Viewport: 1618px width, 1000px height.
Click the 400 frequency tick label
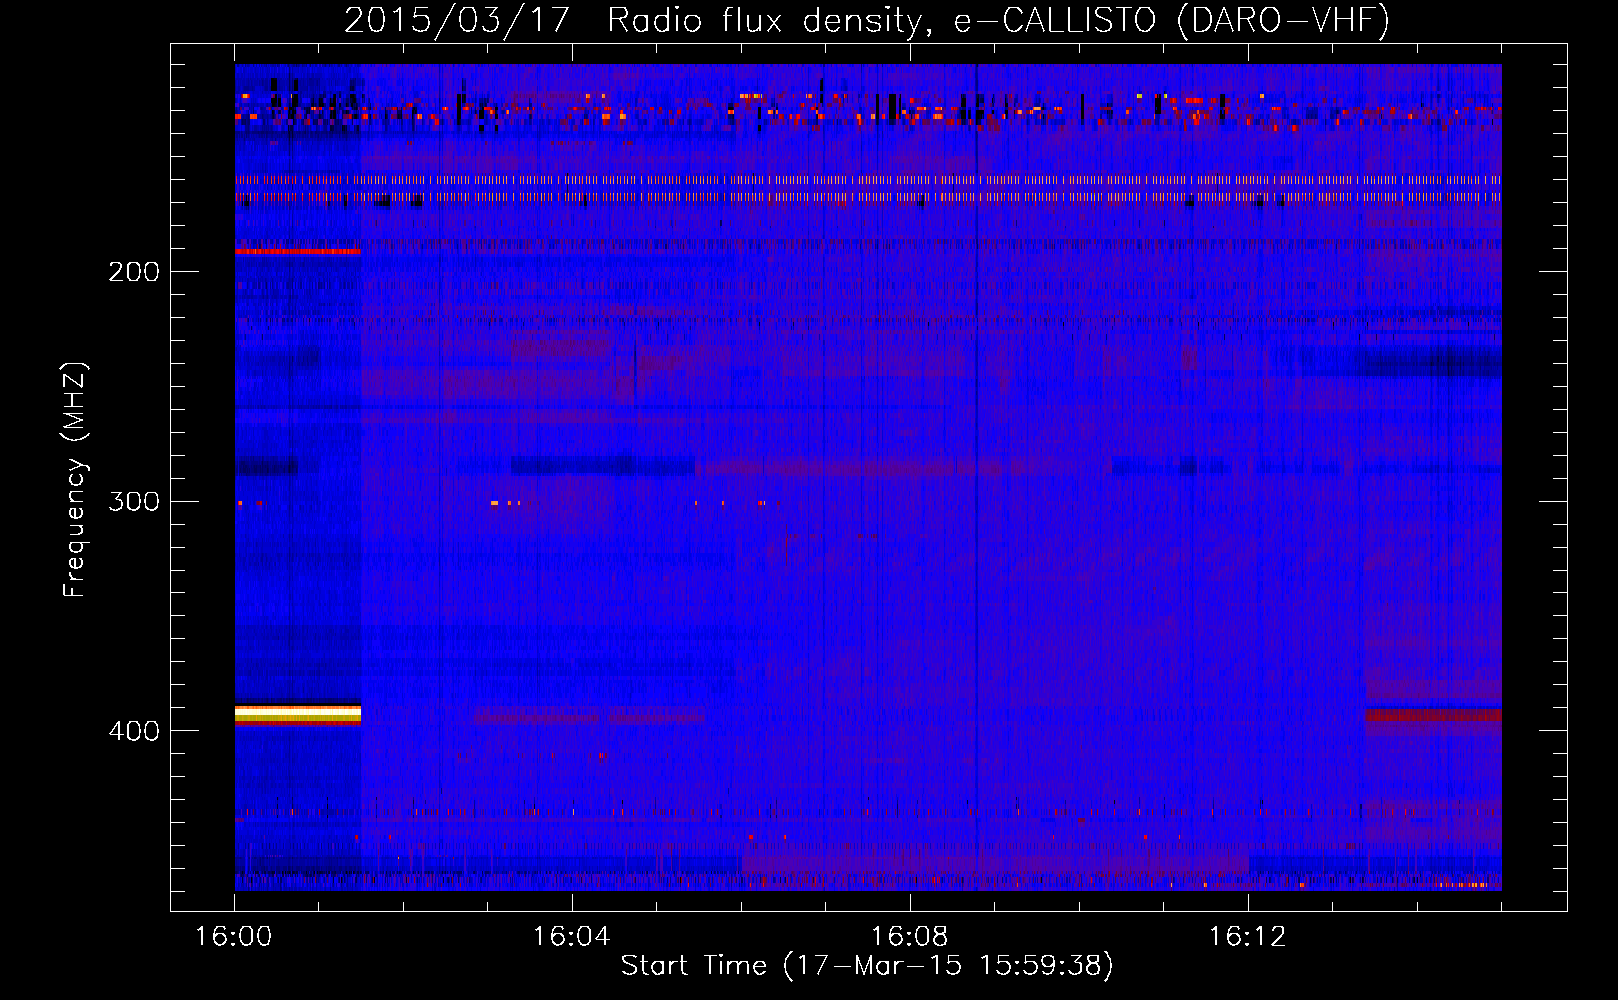tap(134, 731)
